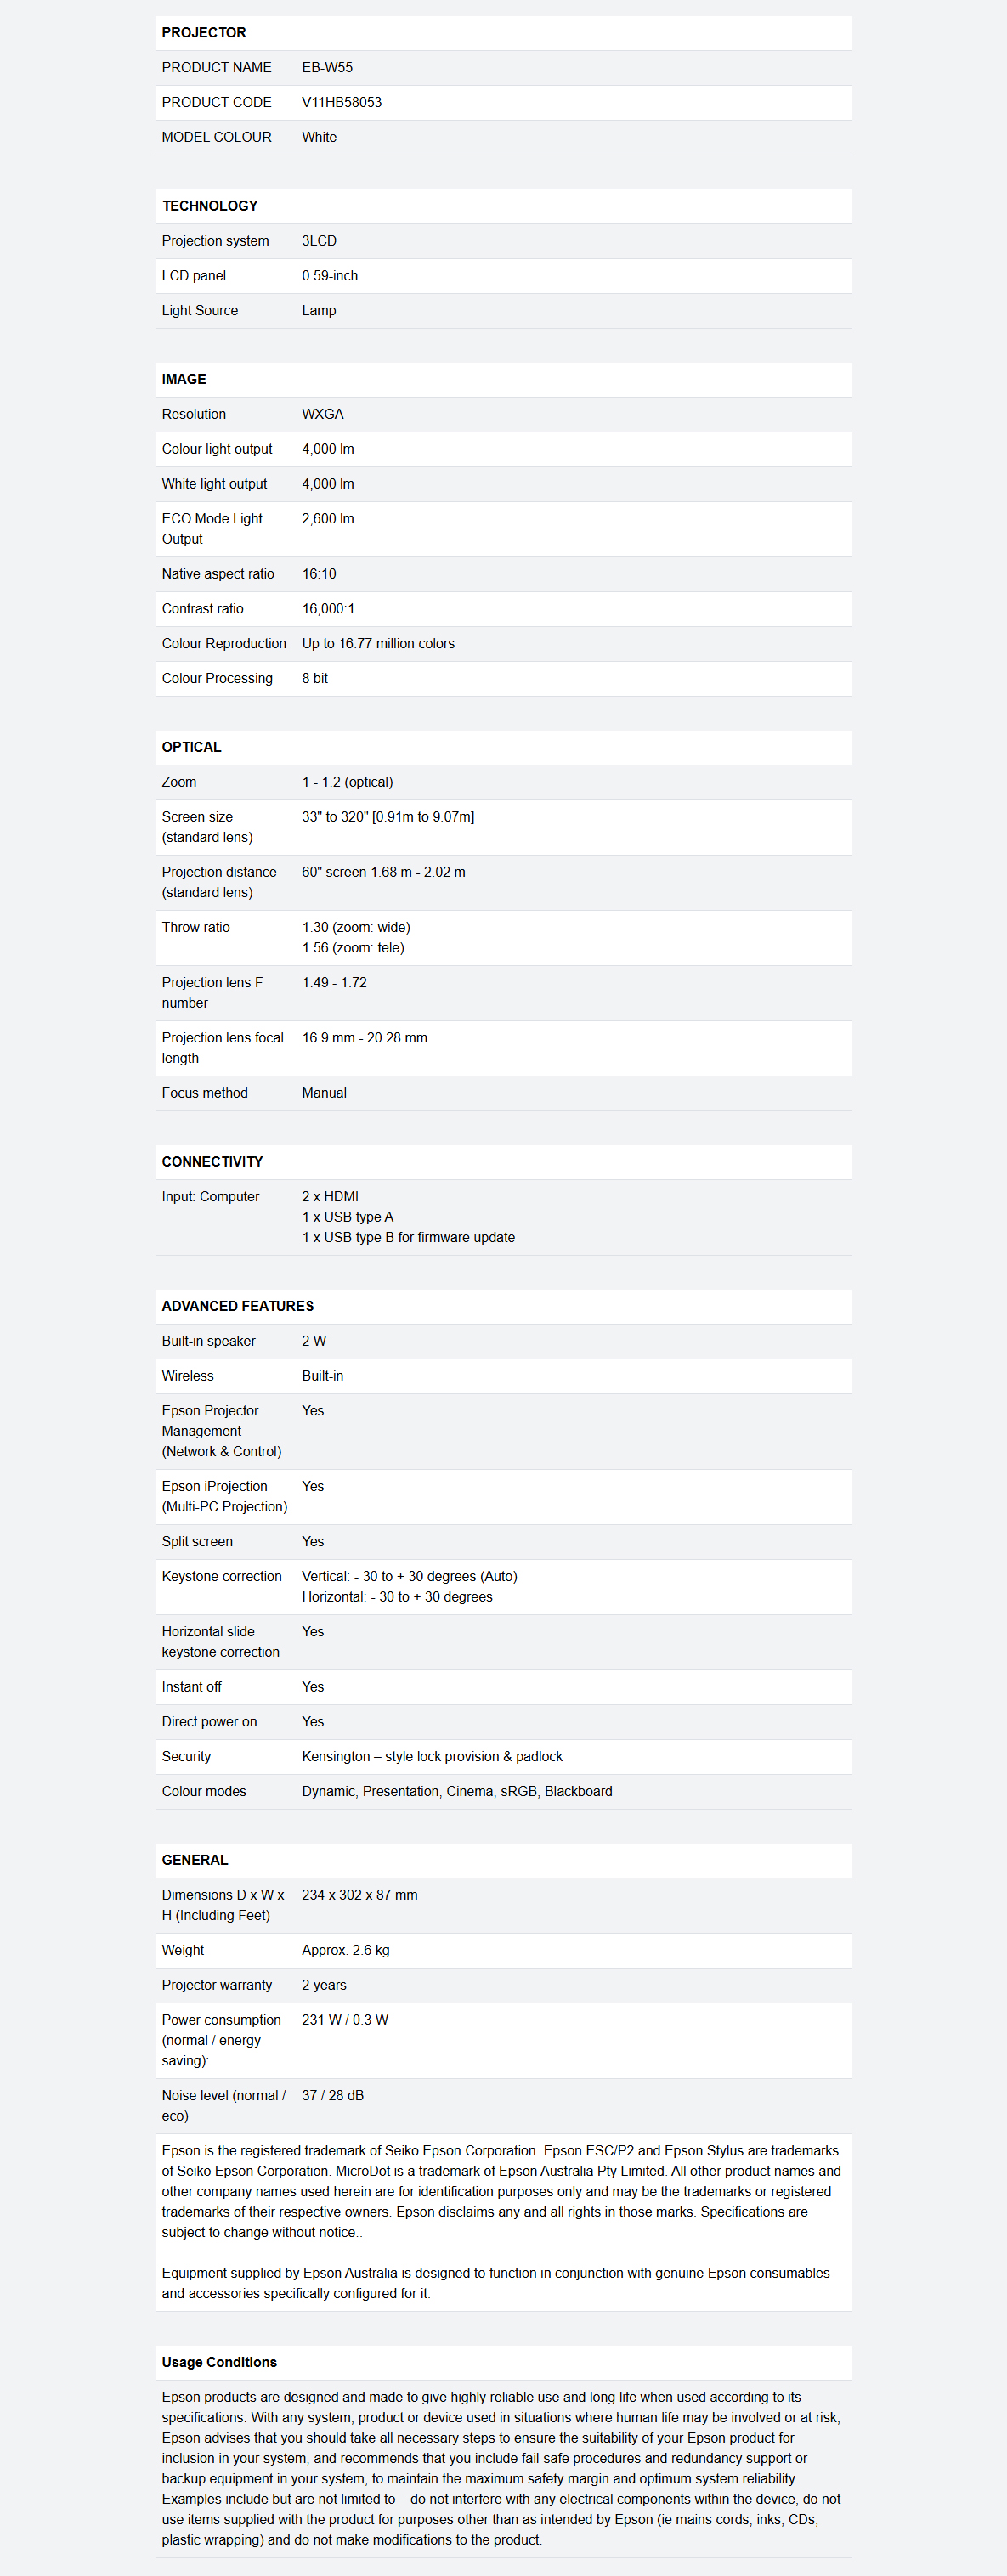Viewport: 1007px width, 2576px height.
Task: Click the Epson trademark disclaimer paragraph
Action: pos(502,2191)
